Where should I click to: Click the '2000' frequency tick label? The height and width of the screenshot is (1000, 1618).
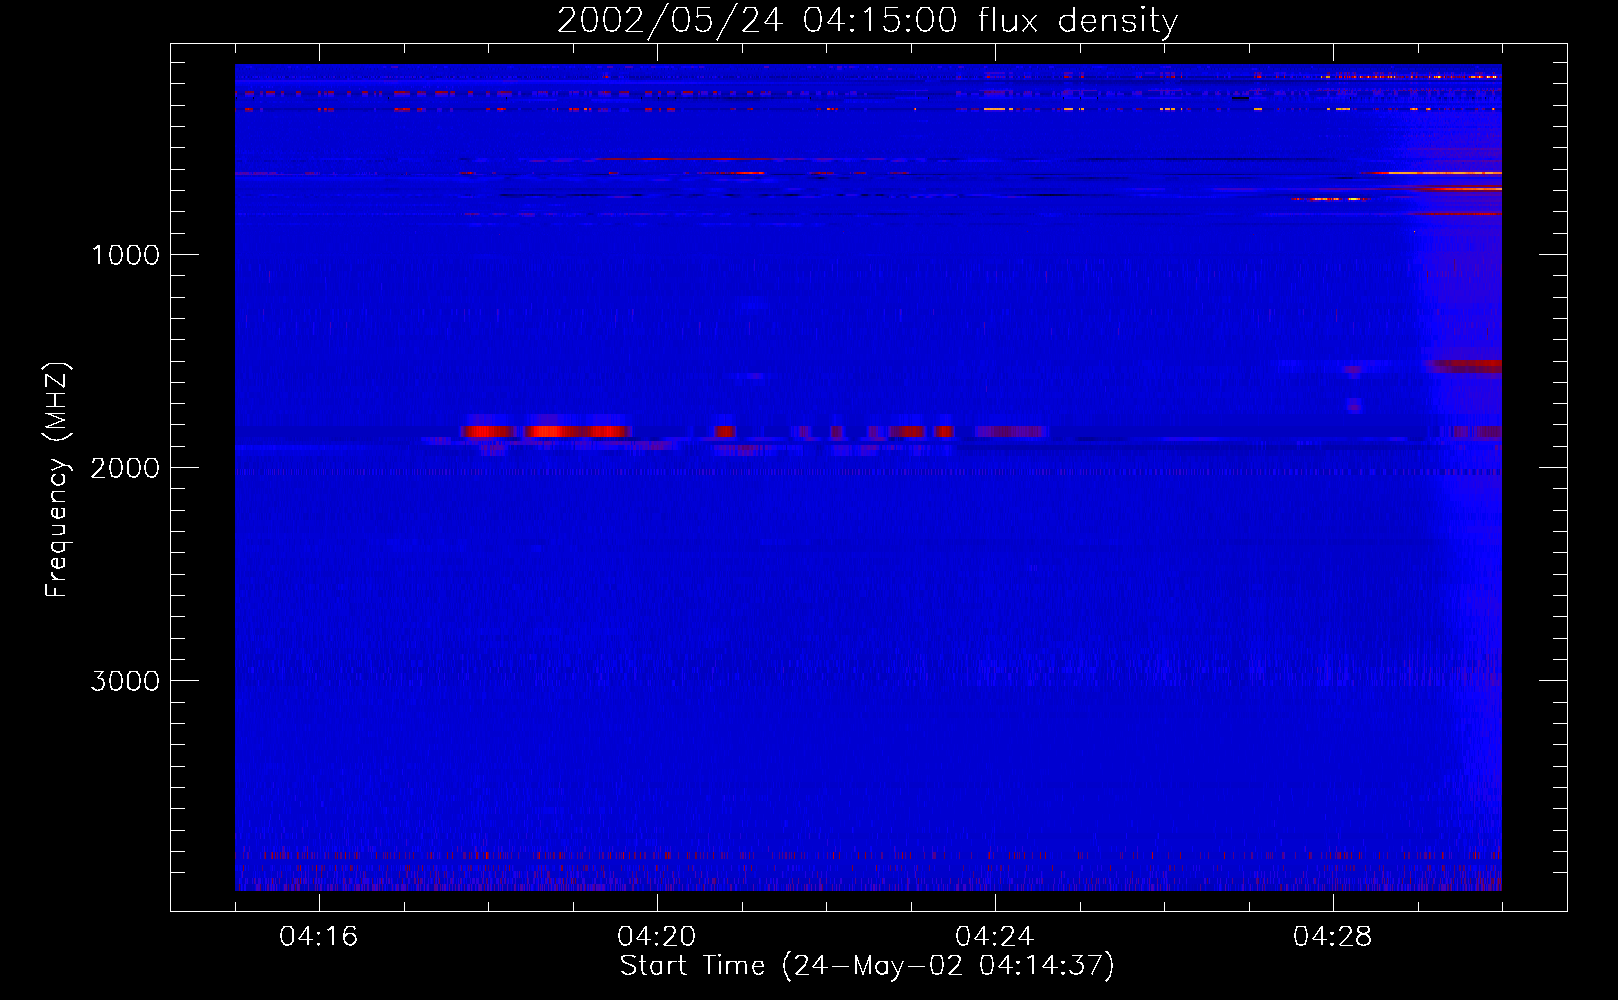point(125,467)
